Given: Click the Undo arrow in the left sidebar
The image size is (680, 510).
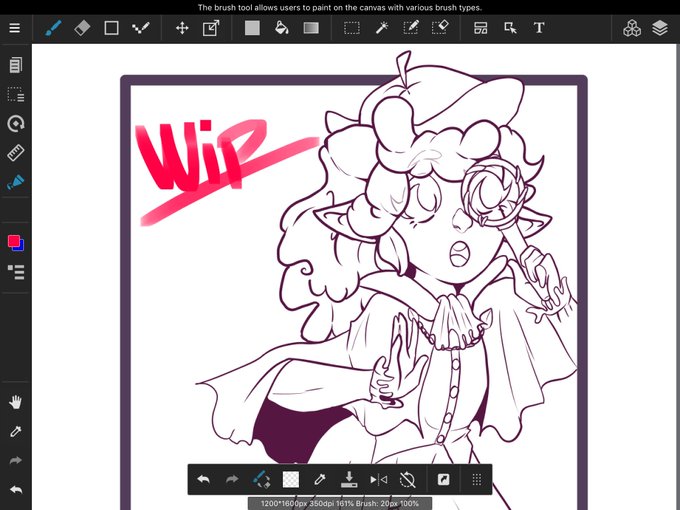Looking at the screenshot, I should [16, 490].
